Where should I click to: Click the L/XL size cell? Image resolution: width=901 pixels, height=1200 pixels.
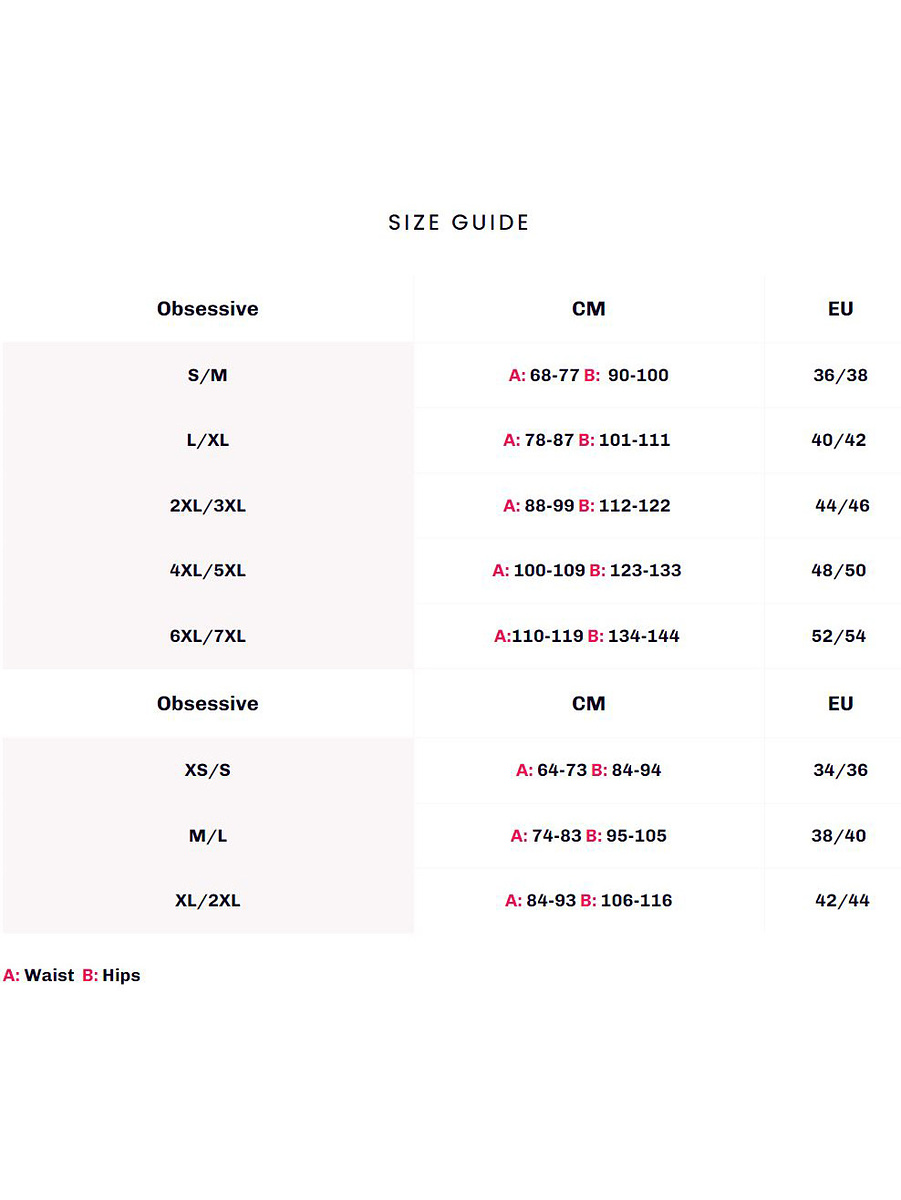coord(208,441)
